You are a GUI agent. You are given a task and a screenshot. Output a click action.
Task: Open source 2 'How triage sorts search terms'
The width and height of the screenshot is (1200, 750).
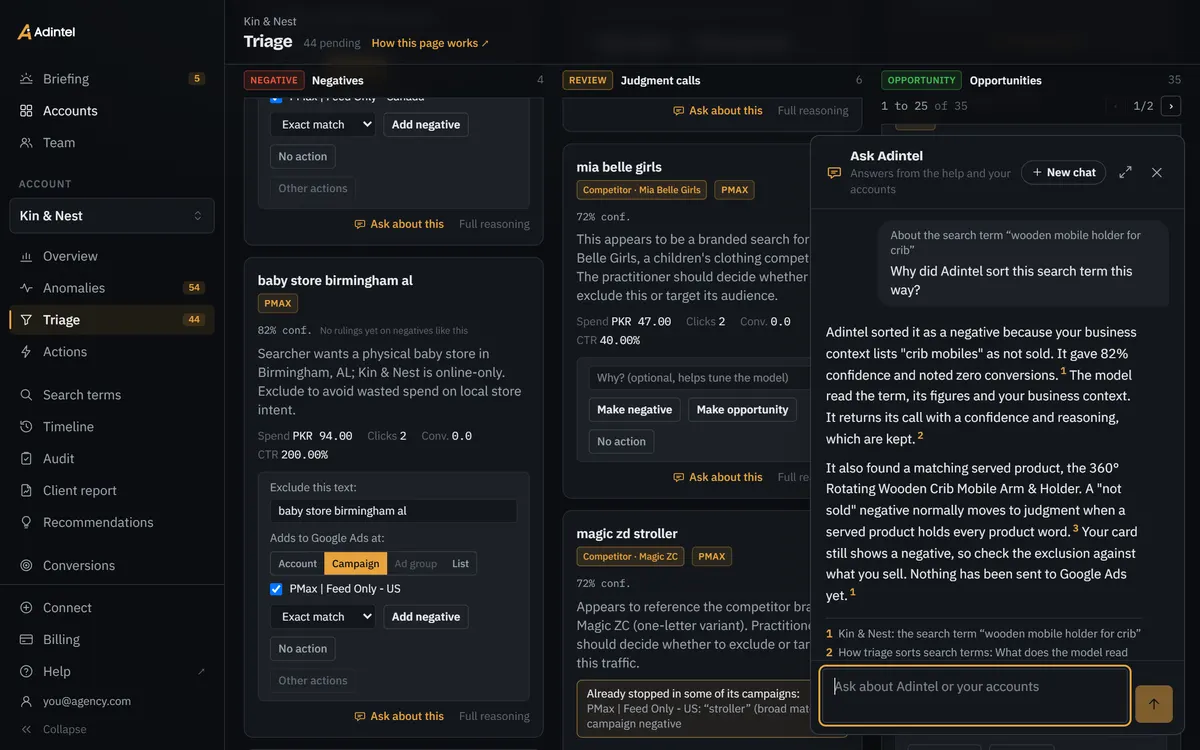pyautogui.click(x=977, y=653)
